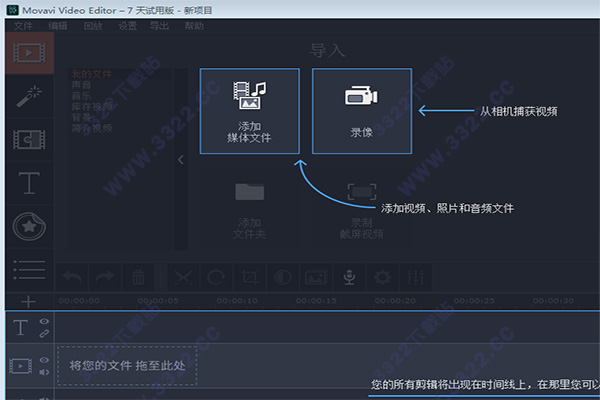The height and width of the screenshot is (400, 600).
Task: Click the video track film icon
Action: tap(21, 366)
